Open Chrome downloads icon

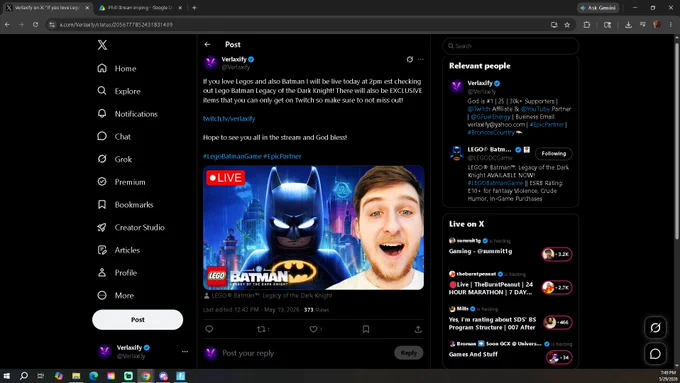pyautogui.click(x=628, y=25)
